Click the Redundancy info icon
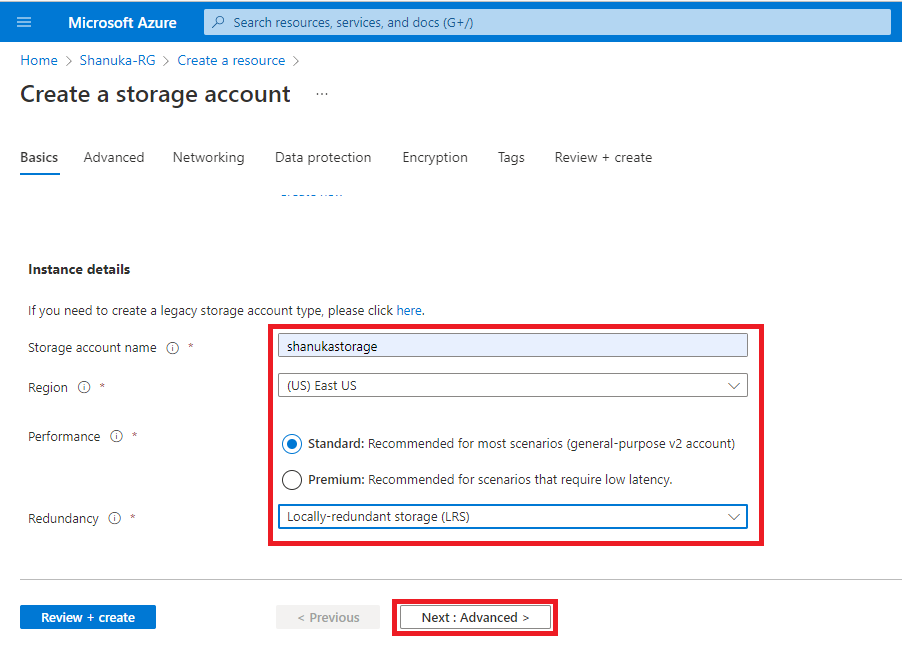 click(x=114, y=519)
